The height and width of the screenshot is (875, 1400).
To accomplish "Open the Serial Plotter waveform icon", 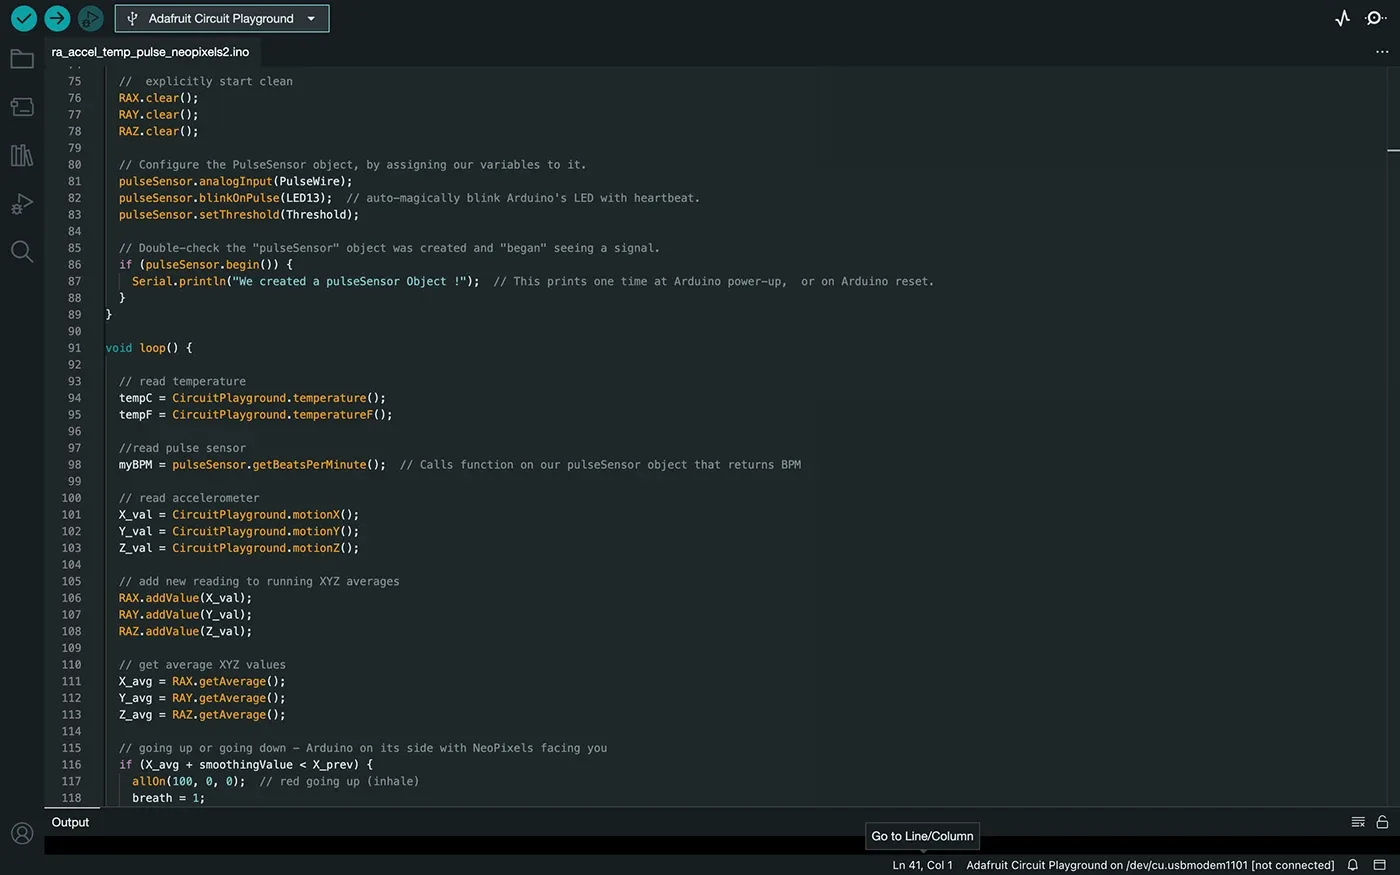I will click(1342, 18).
